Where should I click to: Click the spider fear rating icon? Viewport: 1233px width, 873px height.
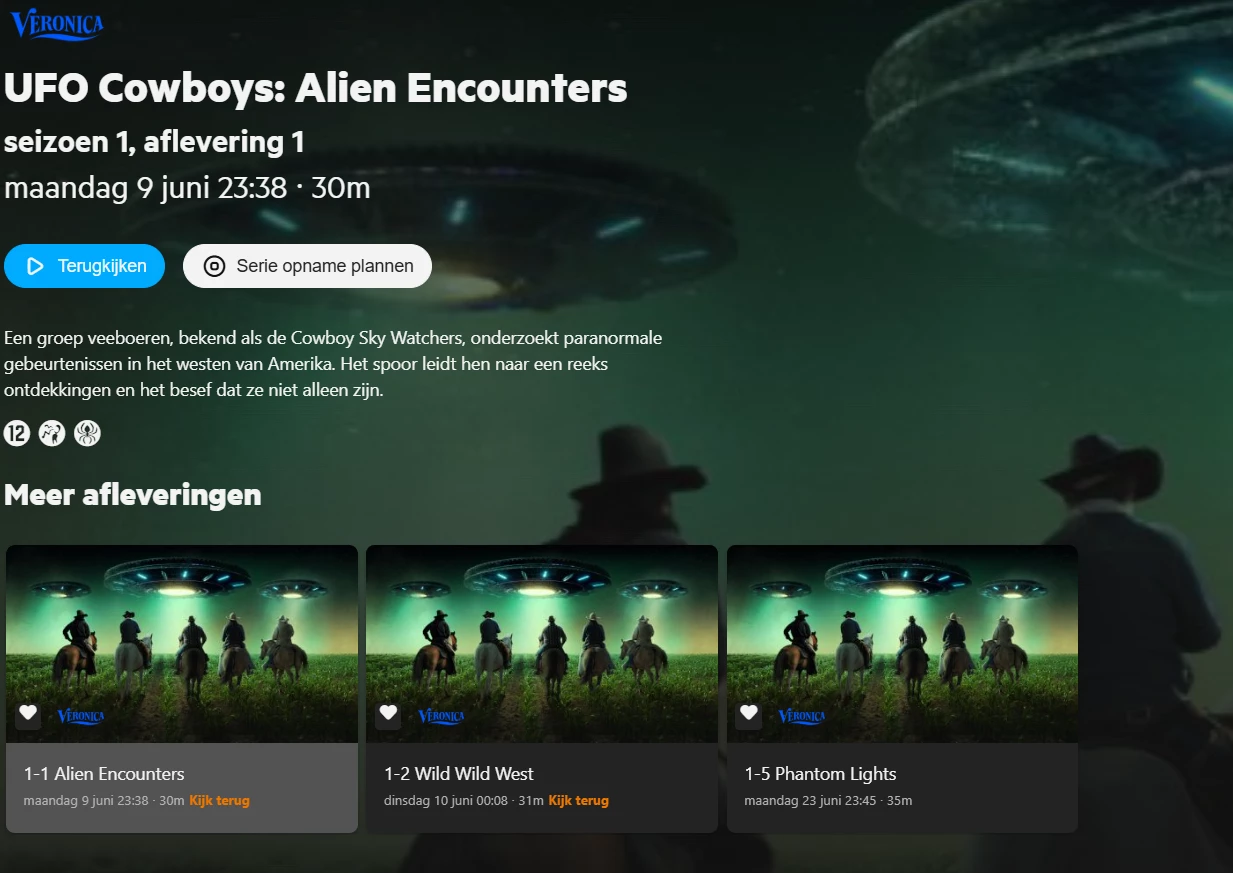click(x=87, y=433)
